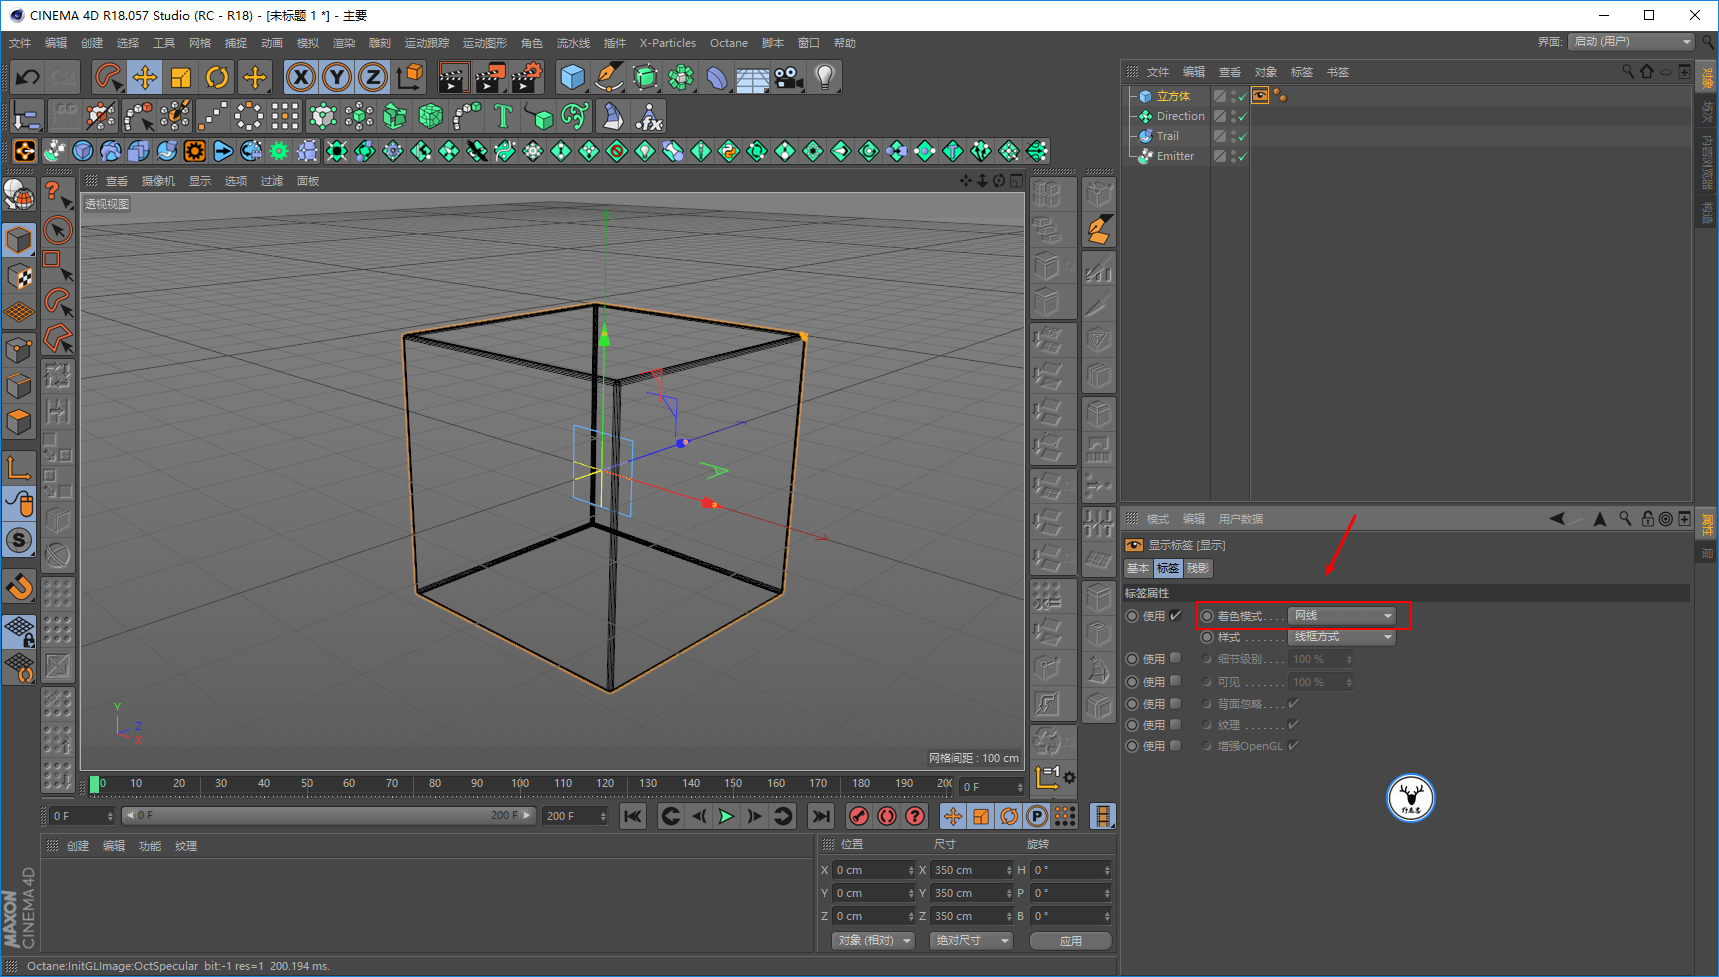Click the Camera object icon
1719x977 pixels.
click(789, 77)
